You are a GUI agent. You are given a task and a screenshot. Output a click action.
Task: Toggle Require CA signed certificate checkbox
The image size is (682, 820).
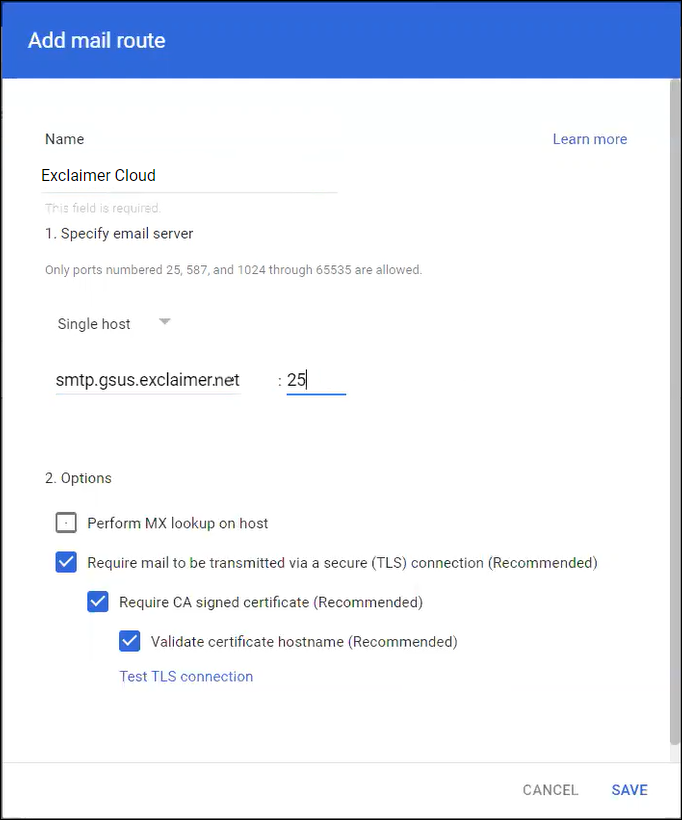coord(98,602)
